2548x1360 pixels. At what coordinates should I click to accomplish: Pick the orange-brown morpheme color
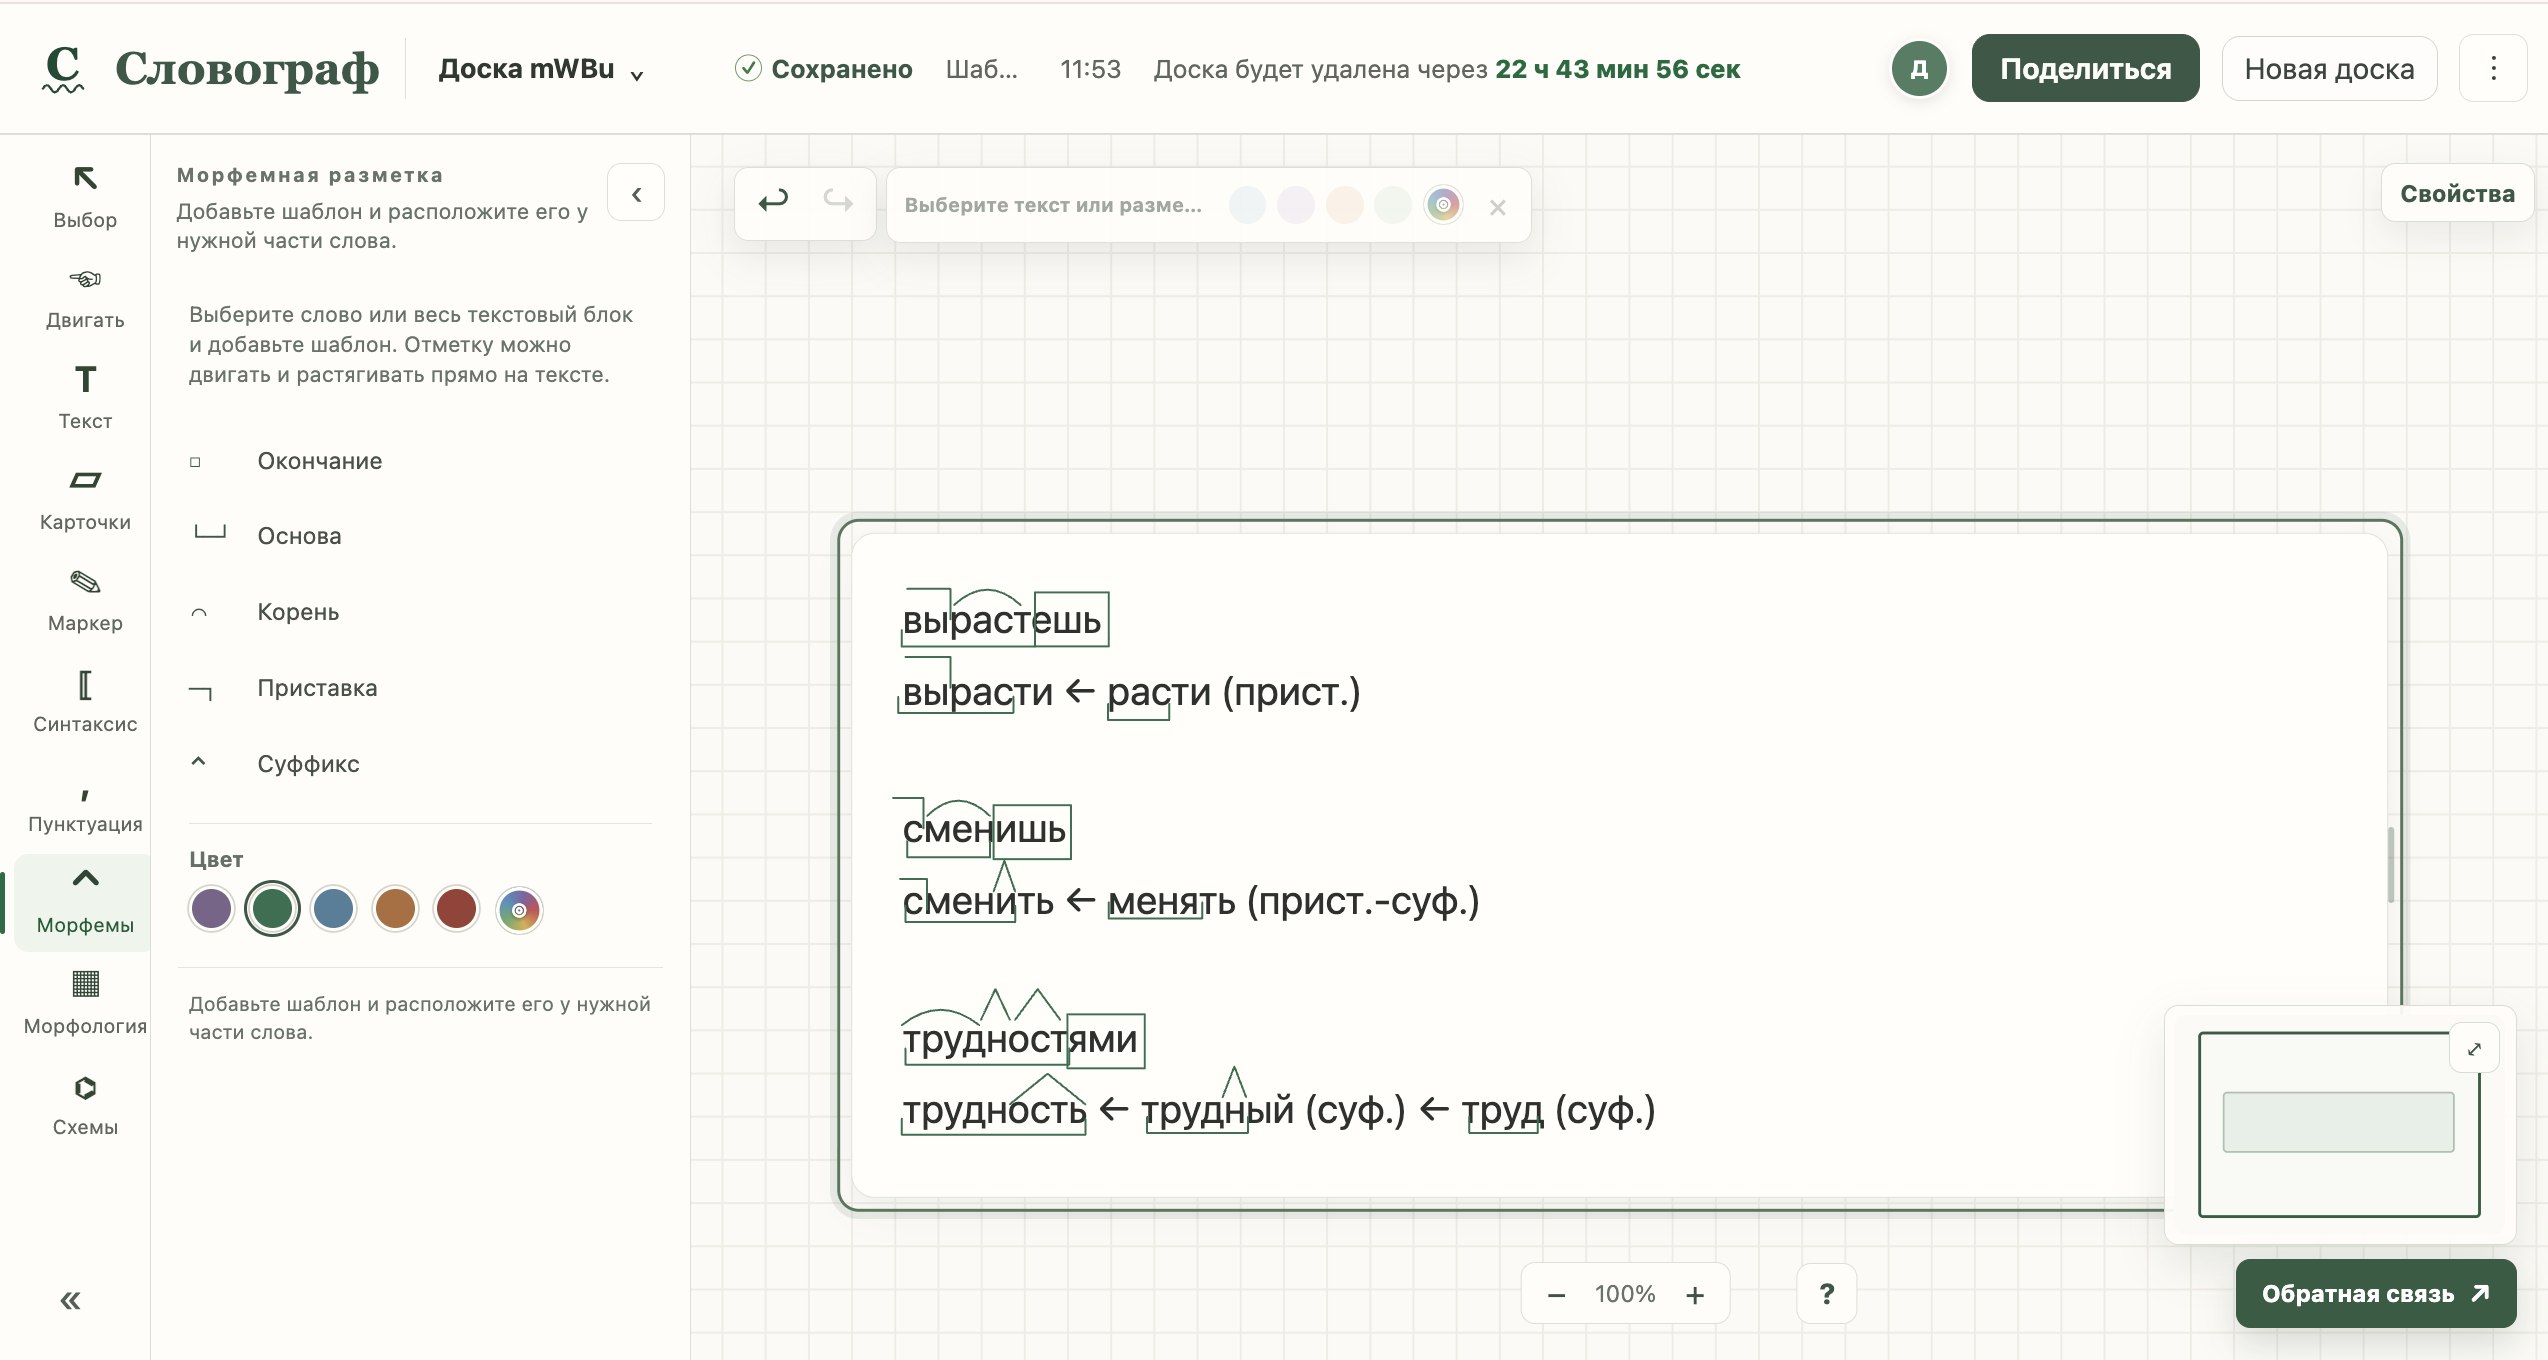[x=395, y=909]
